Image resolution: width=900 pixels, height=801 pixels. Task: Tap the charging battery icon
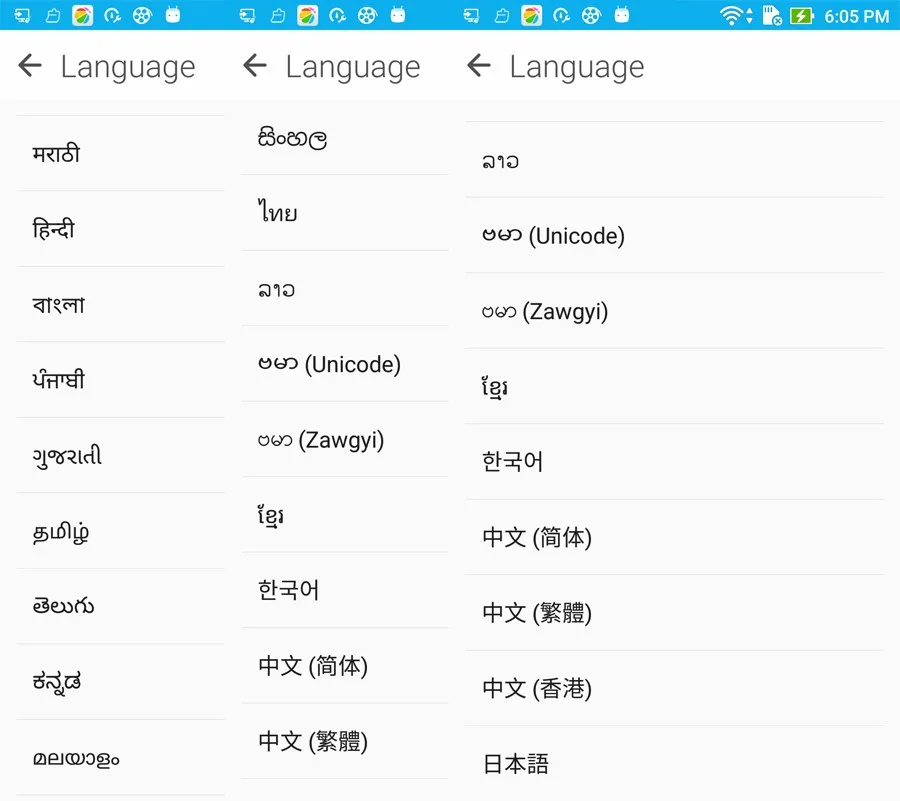click(x=802, y=15)
